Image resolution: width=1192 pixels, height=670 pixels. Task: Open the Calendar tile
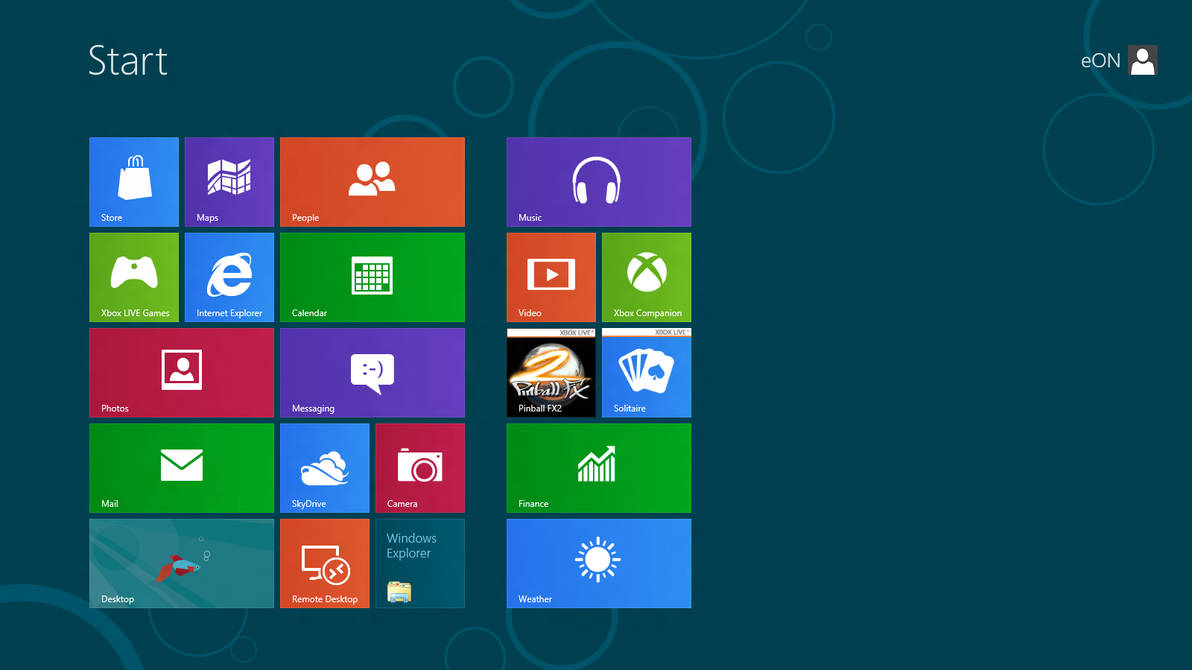[x=372, y=277]
